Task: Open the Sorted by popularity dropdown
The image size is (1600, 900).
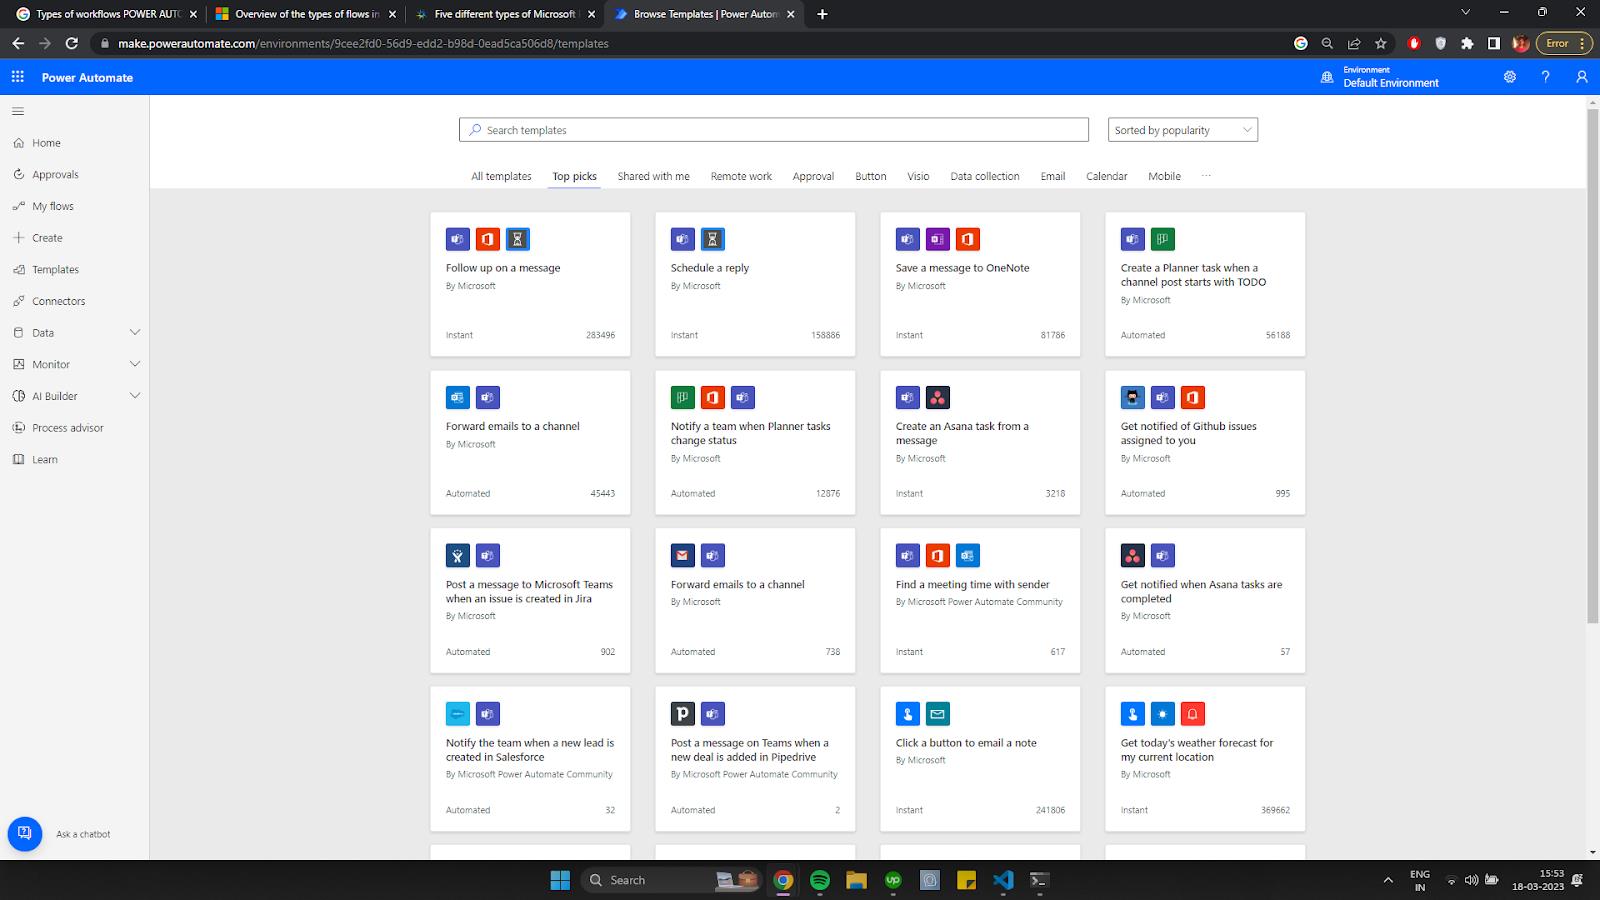Action: 1183,130
